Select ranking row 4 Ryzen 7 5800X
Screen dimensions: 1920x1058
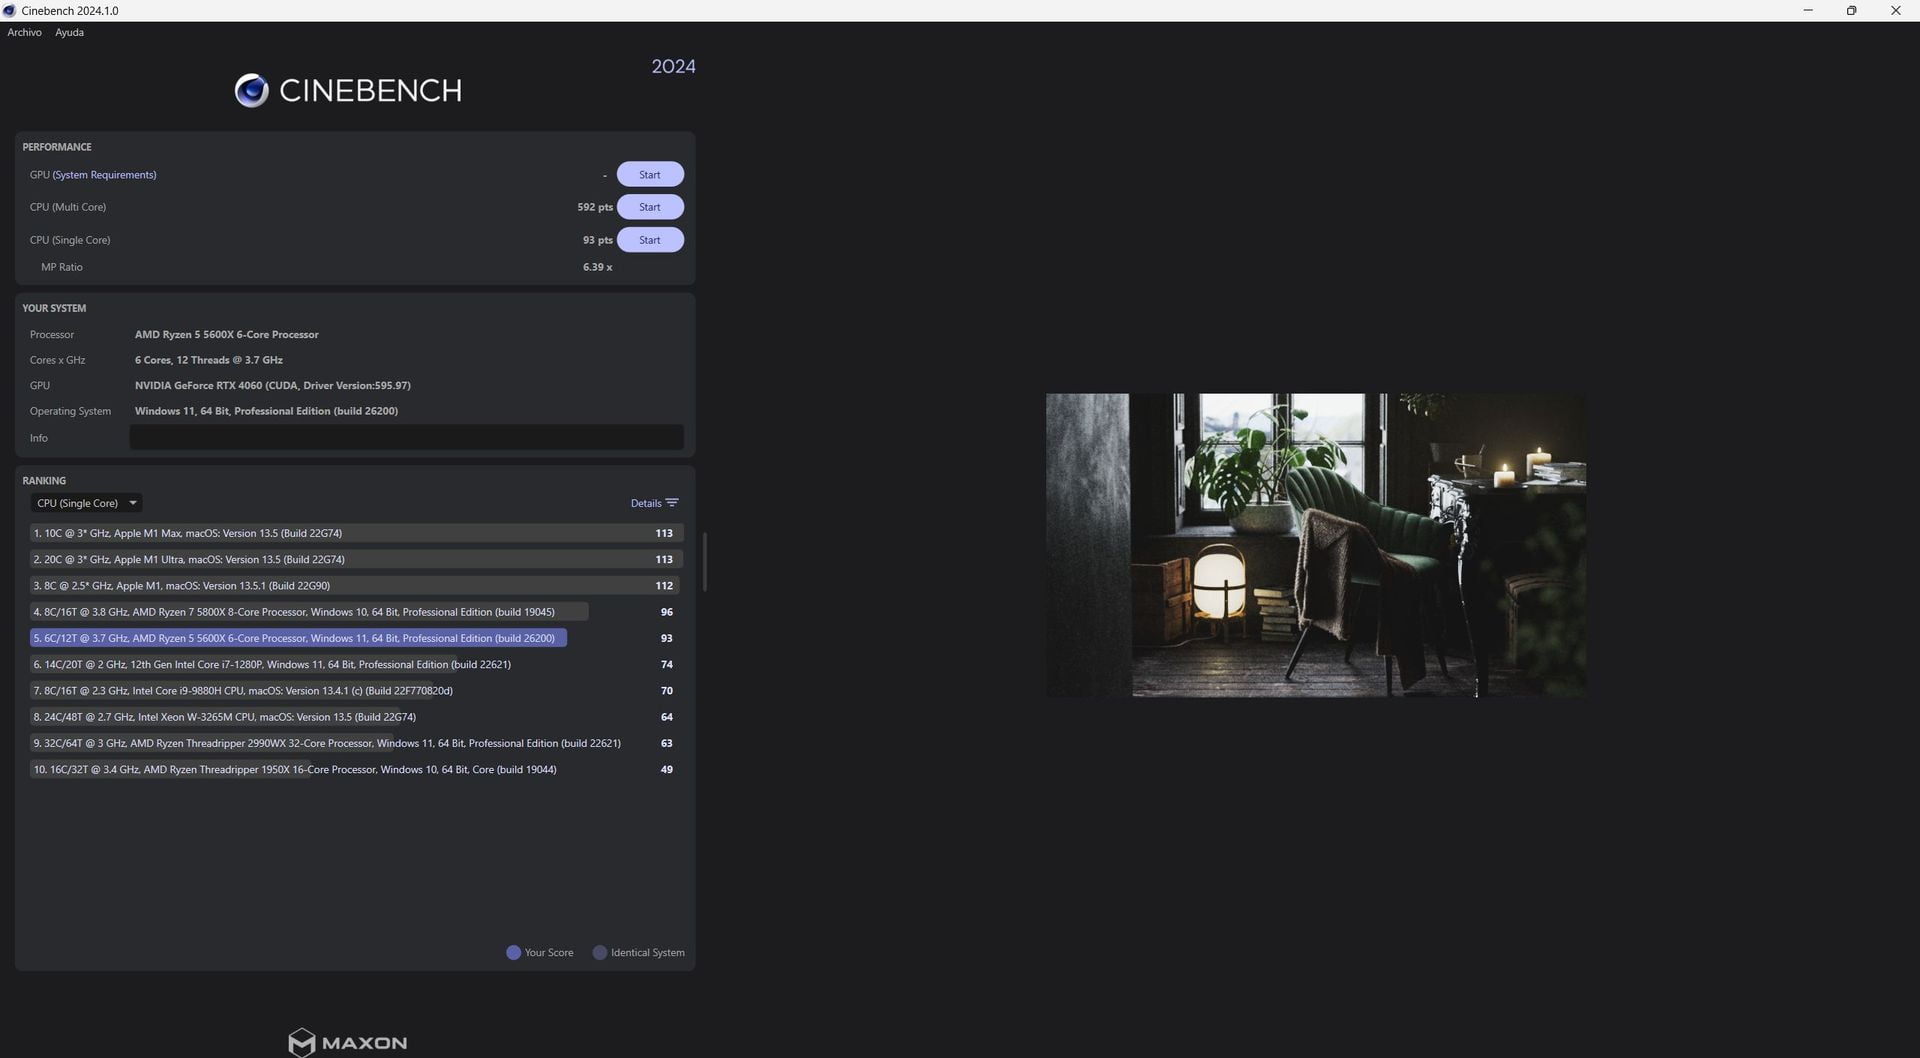[x=356, y=612]
